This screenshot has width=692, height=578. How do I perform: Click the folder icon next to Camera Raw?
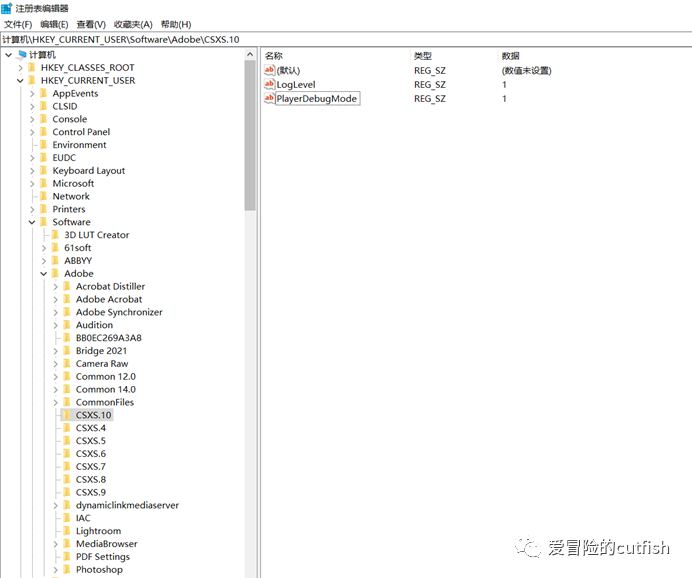click(67, 364)
